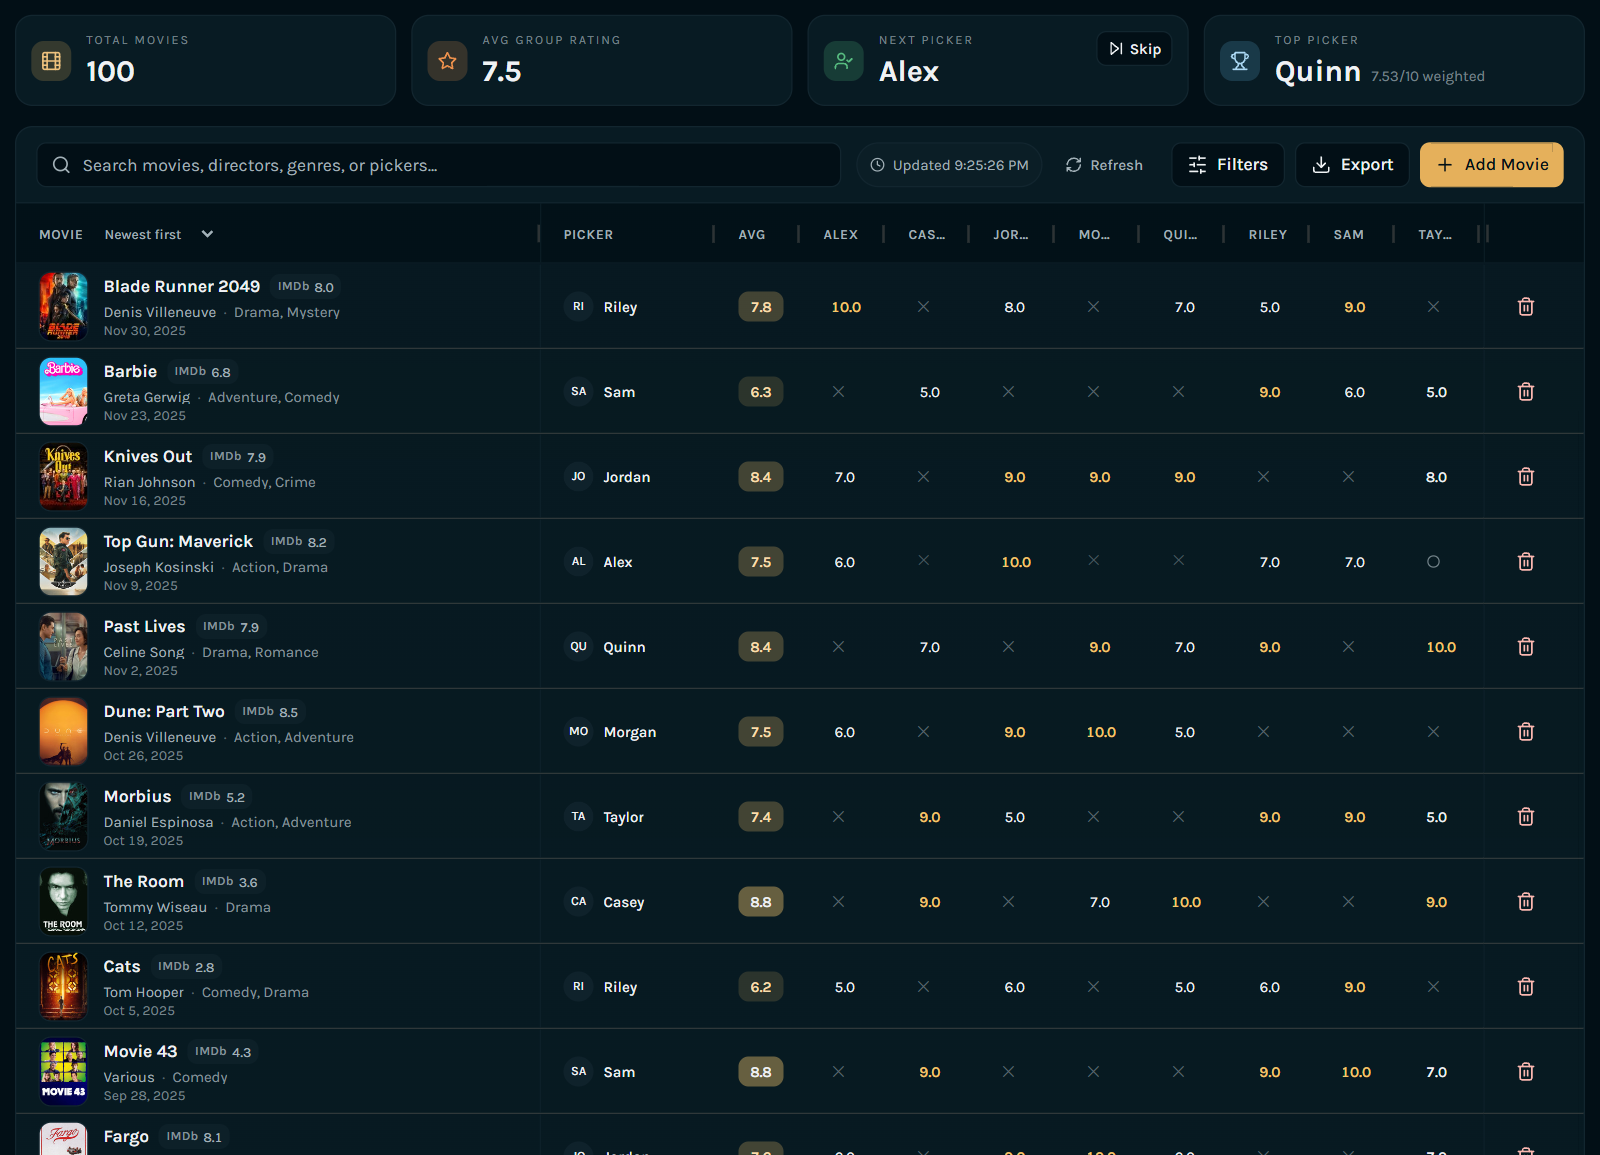Click Sam's 10.0 rating for Movie 43
Screen dimensions: 1600x1155
(1356, 1072)
